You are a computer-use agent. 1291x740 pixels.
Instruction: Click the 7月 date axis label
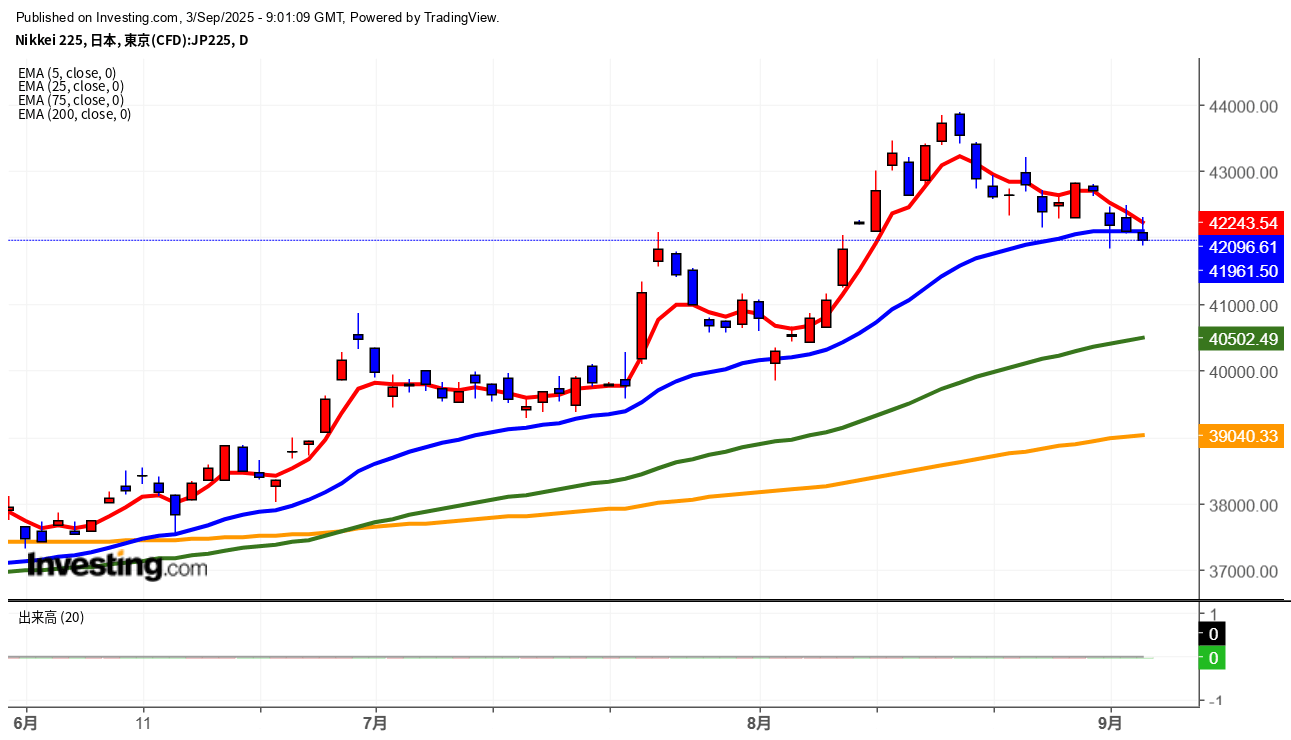[376, 722]
